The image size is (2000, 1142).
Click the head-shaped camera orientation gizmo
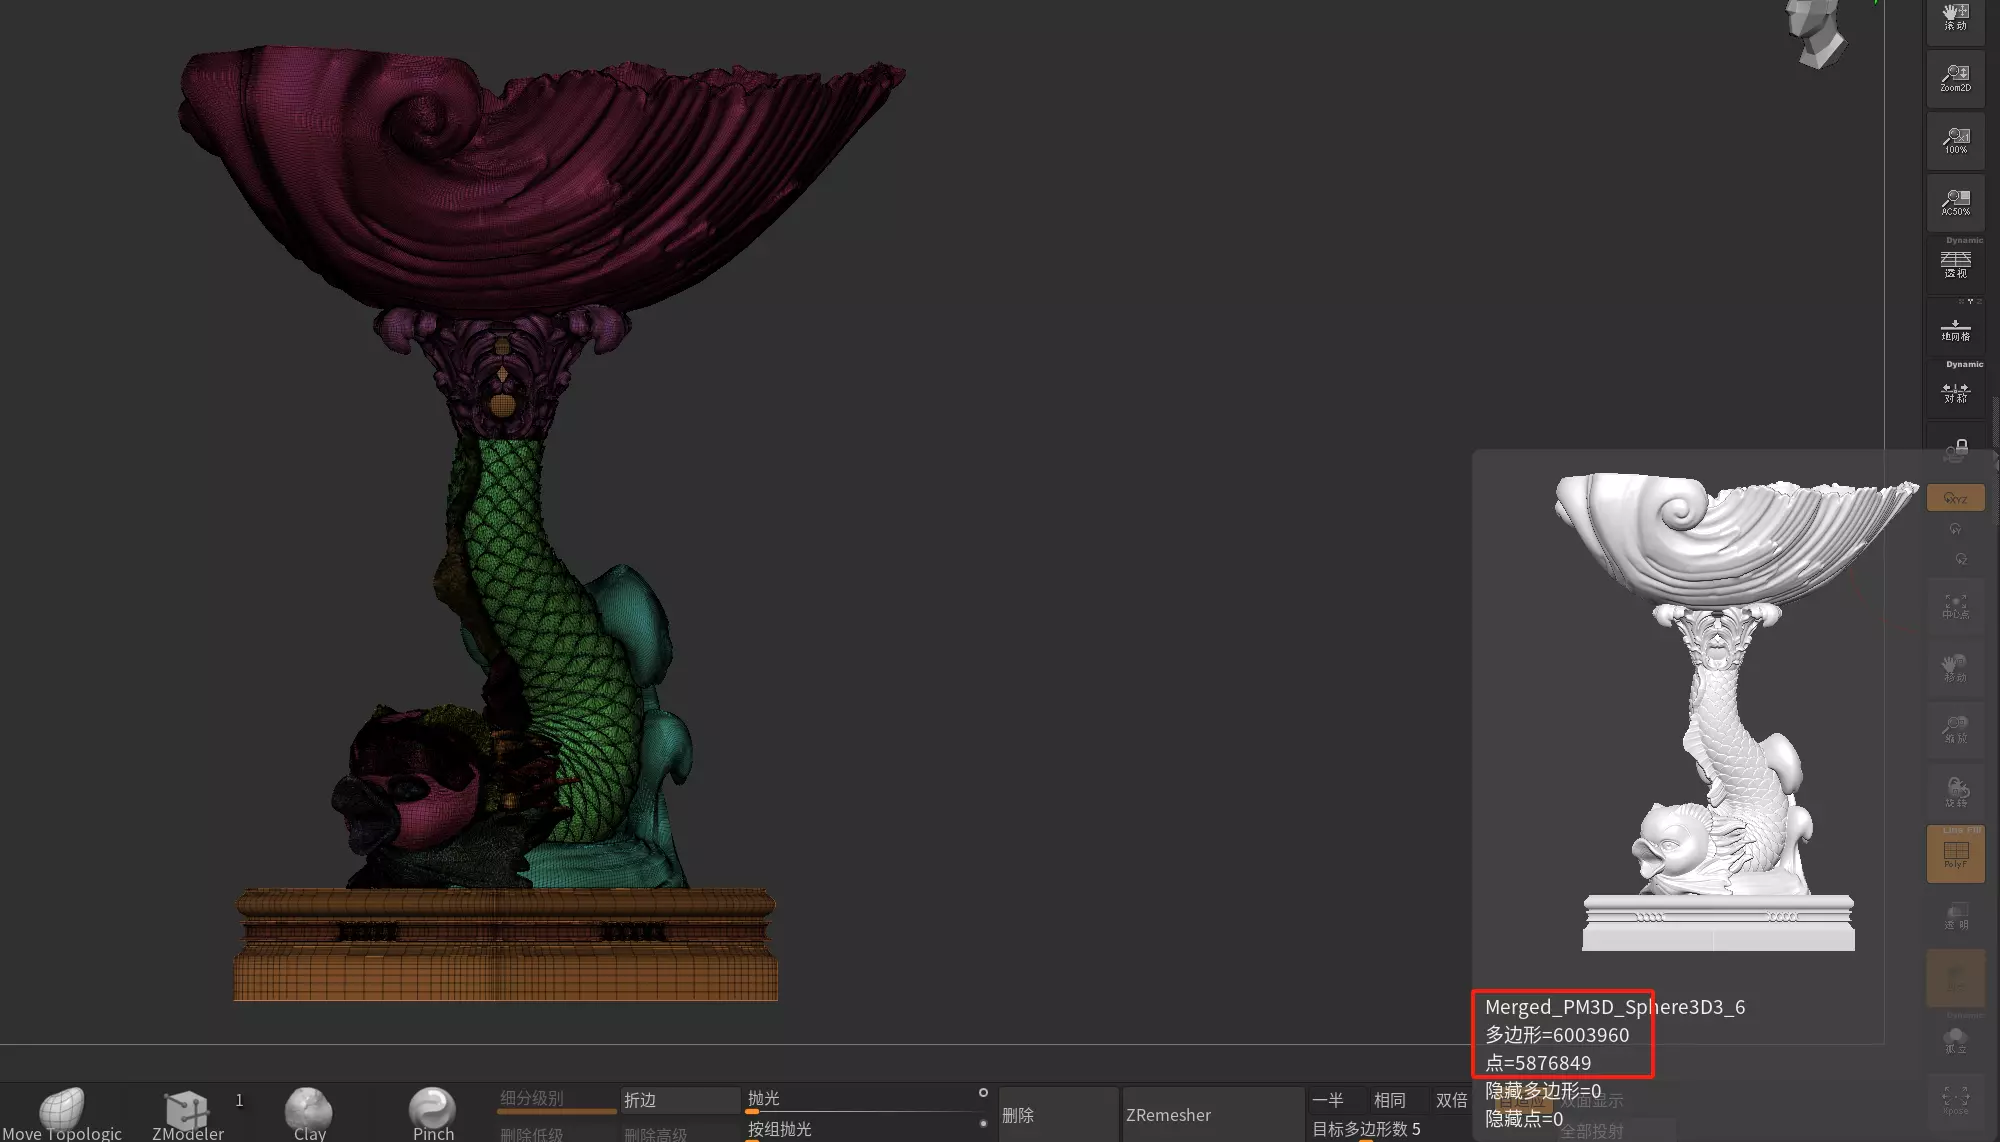[x=1817, y=34]
